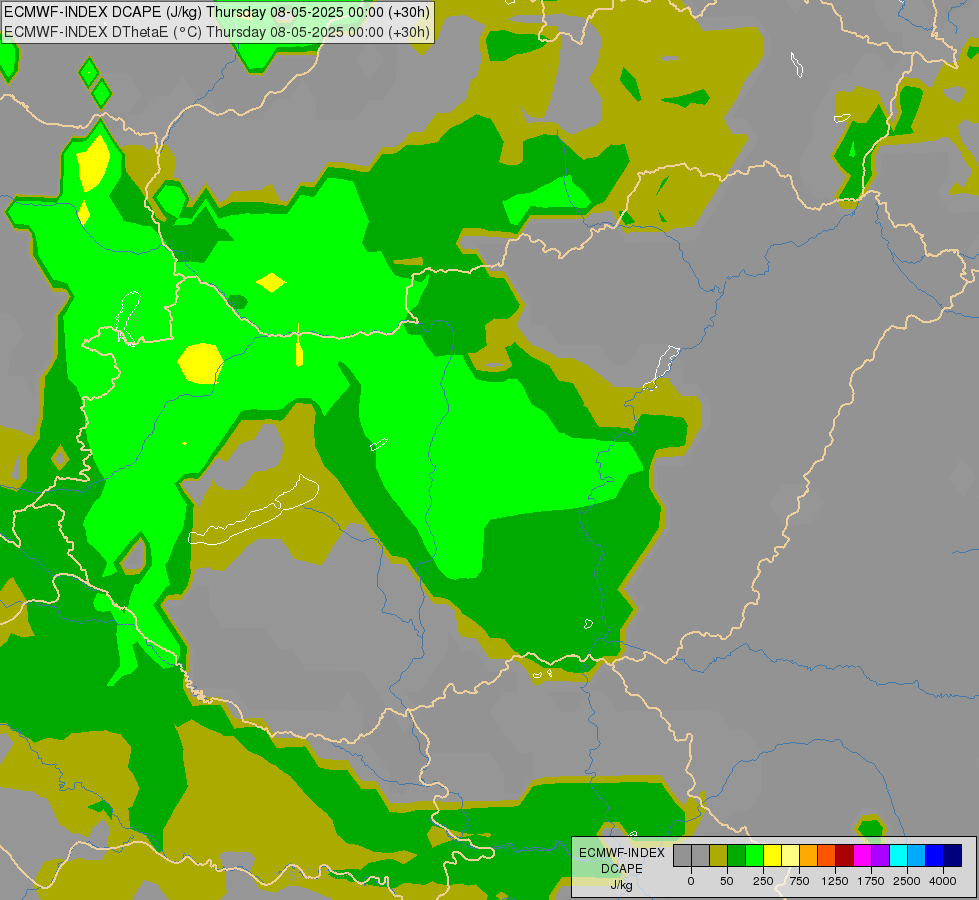The image size is (979, 900).
Task: Select the purple legend swatch
Action: 881,856
